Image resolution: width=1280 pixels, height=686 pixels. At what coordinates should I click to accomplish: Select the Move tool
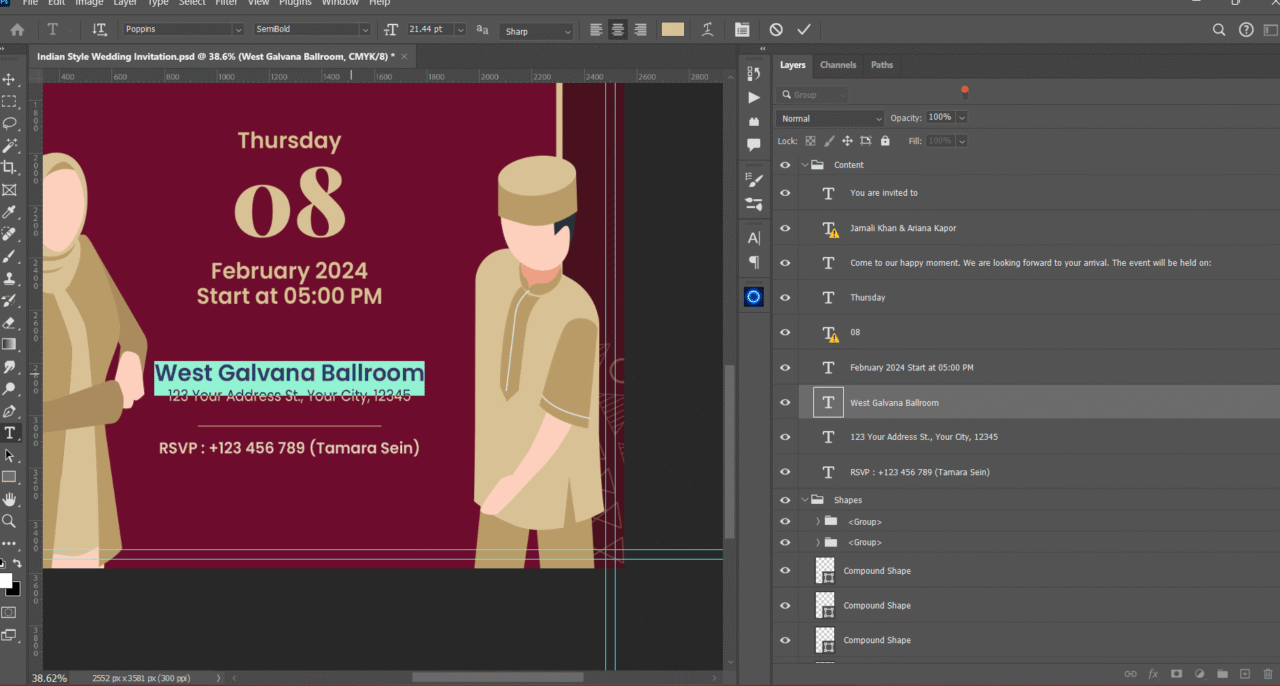9,79
